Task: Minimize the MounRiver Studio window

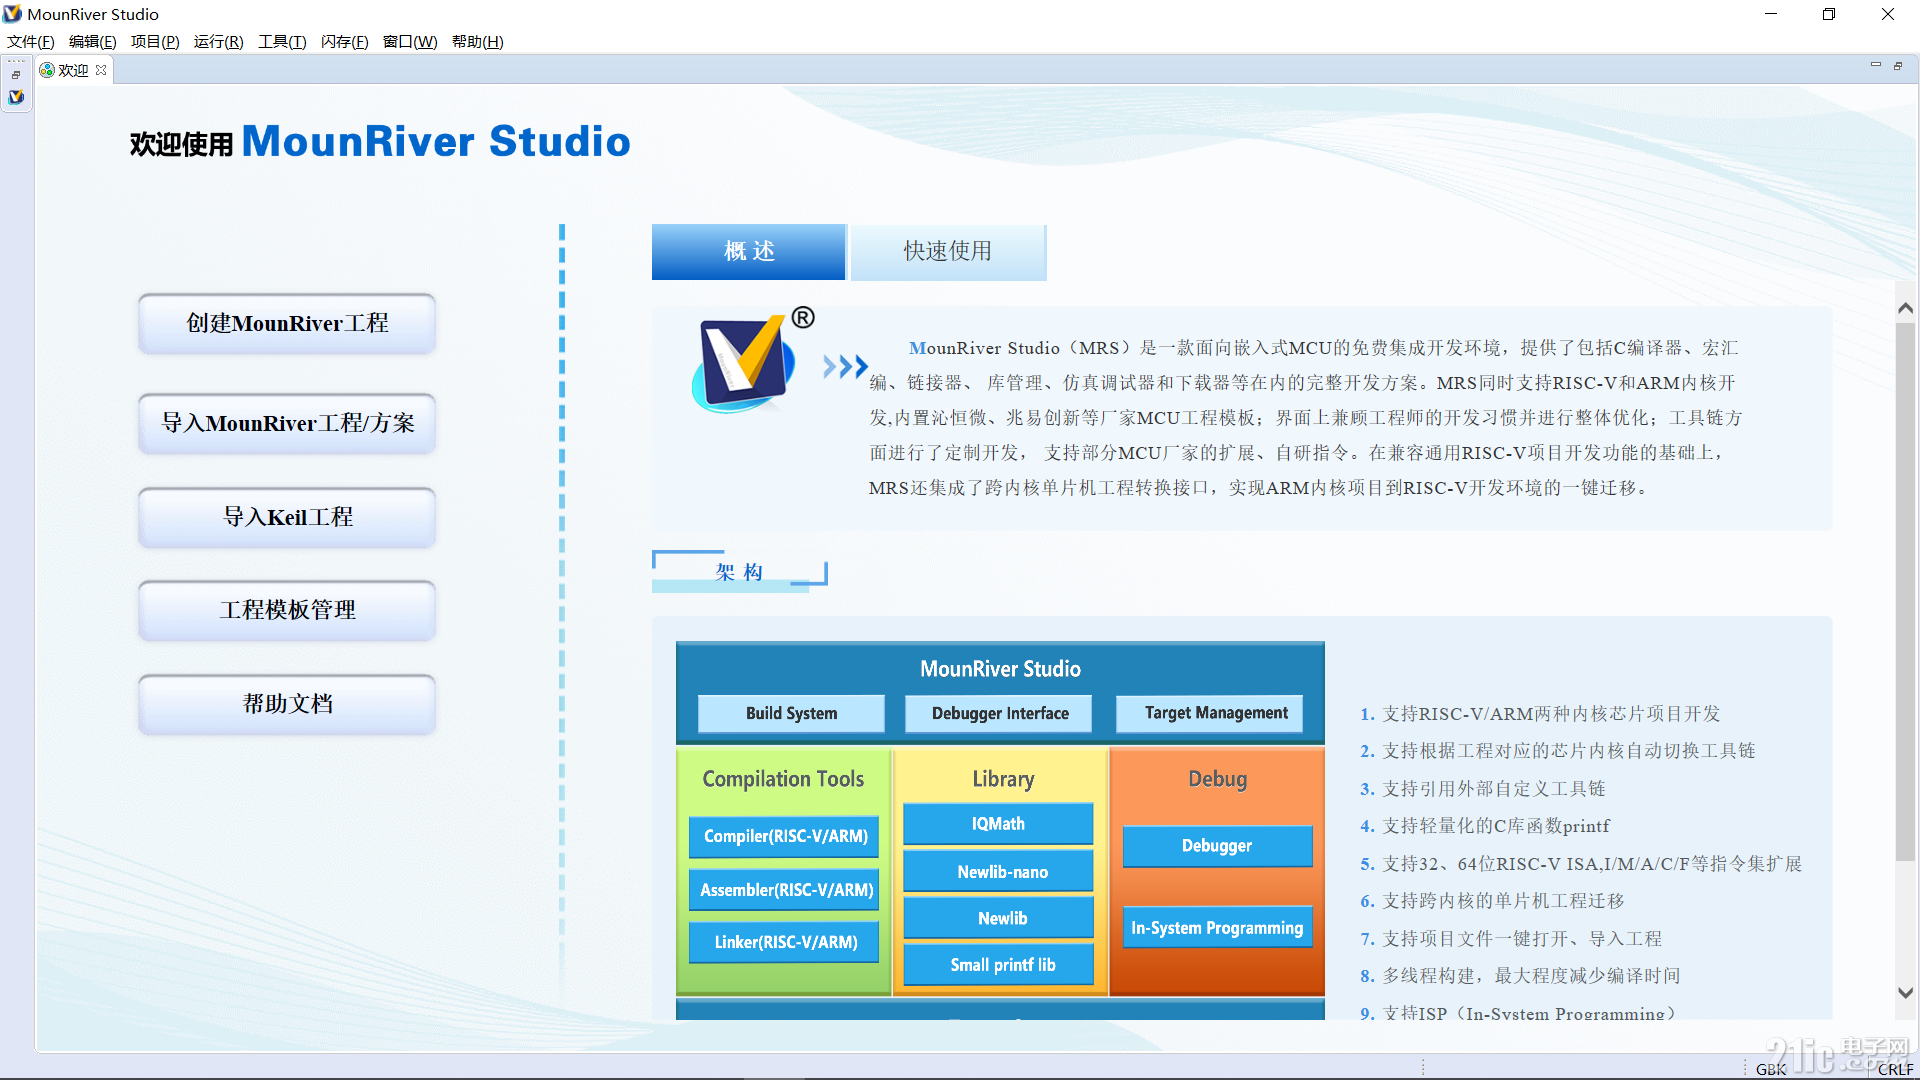Action: pyautogui.click(x=1771, y=14)
